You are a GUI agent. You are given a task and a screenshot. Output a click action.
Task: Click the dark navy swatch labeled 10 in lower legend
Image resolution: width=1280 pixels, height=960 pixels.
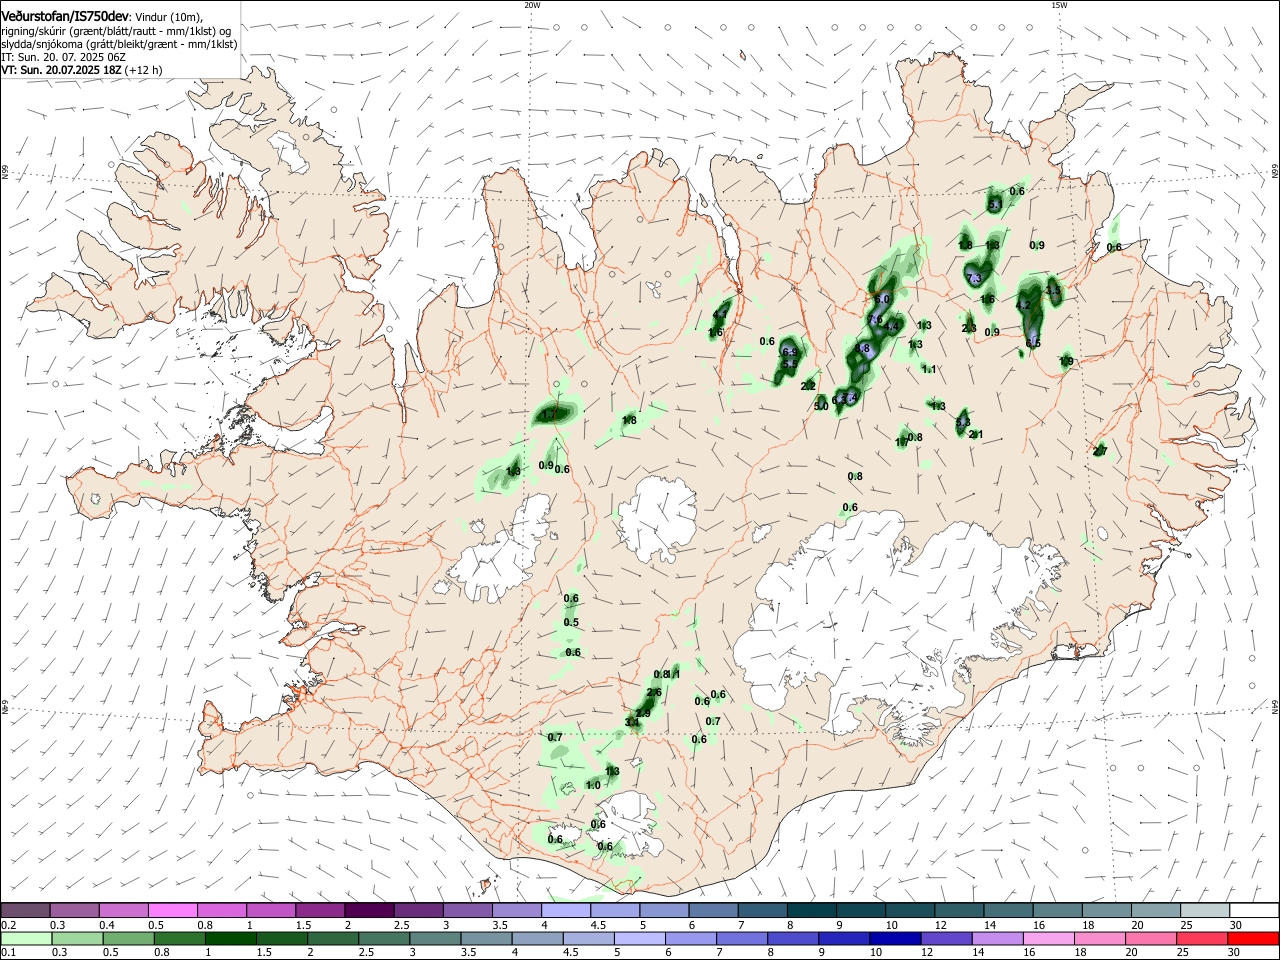pos(893,938)
